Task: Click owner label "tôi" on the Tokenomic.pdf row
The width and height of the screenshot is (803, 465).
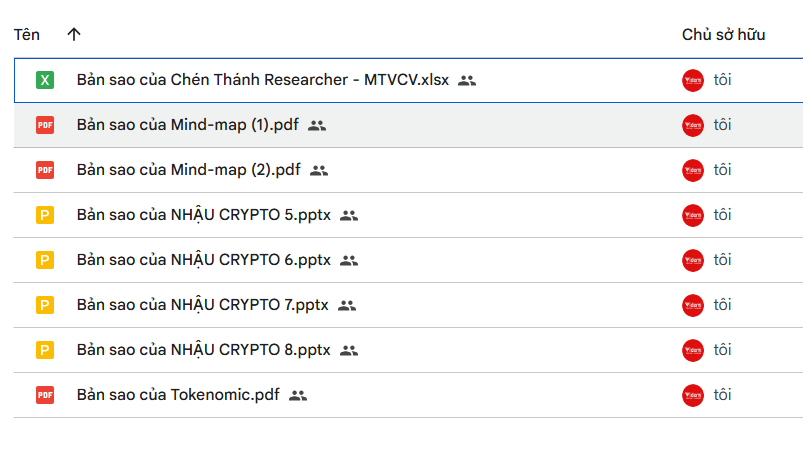Action: [723, 395]
